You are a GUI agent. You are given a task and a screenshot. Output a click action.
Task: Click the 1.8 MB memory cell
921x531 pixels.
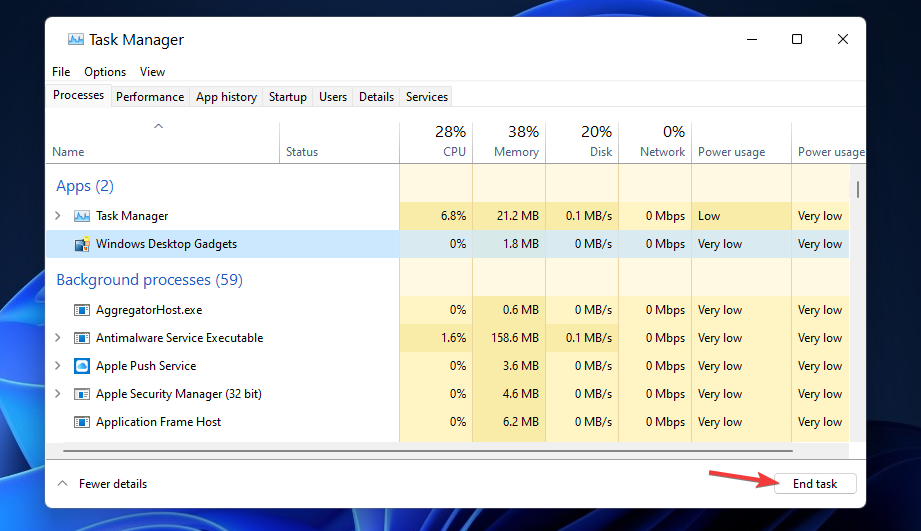pos(509,244)
